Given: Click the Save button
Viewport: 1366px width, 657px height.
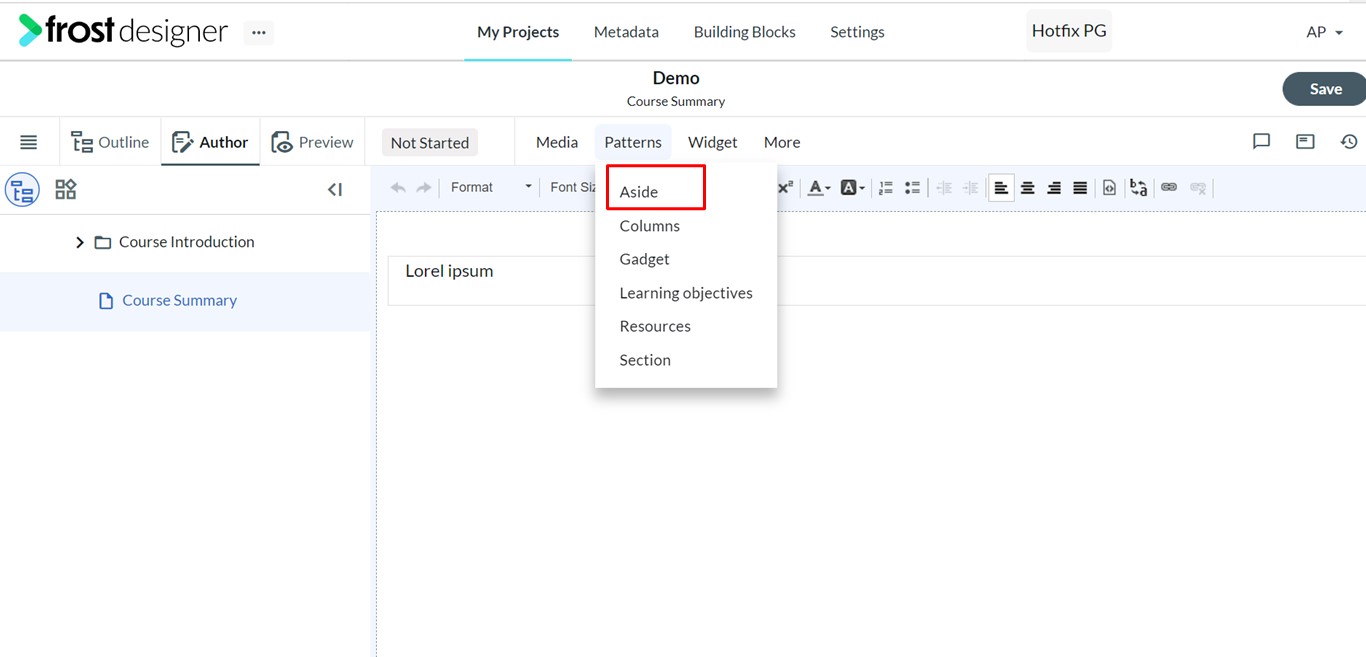Looking at the screenshot, I should coord(1325,89).
